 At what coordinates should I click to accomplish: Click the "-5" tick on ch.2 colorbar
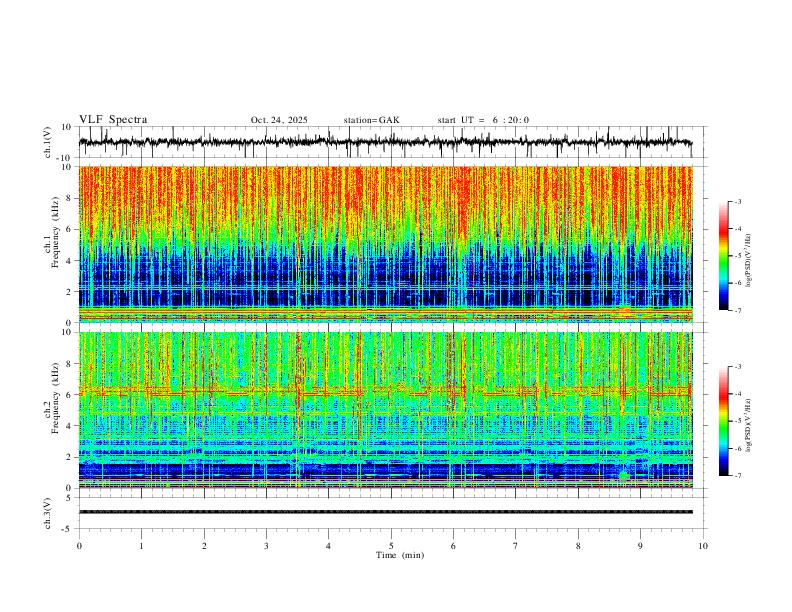click(738, 421)
